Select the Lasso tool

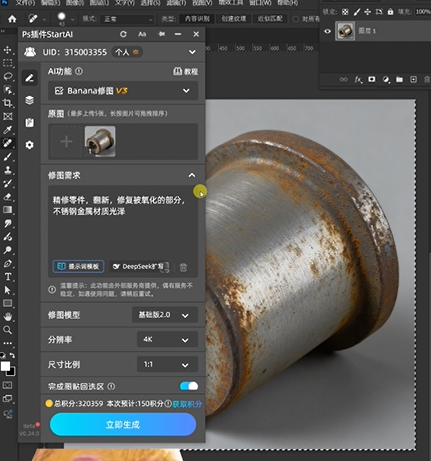tap(7, 77)
